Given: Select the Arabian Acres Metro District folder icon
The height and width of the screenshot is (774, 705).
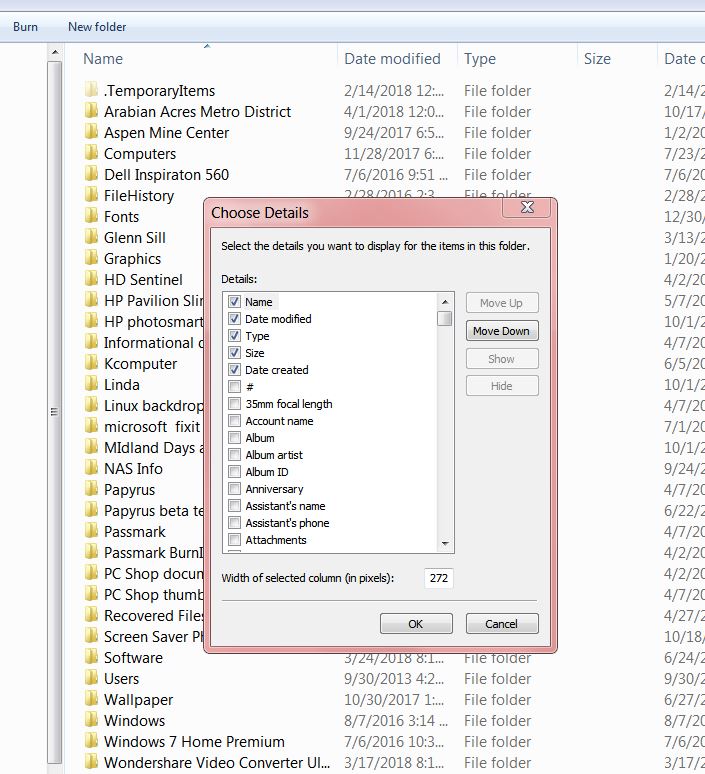Looking at the screenshot, I should point(91,111).
